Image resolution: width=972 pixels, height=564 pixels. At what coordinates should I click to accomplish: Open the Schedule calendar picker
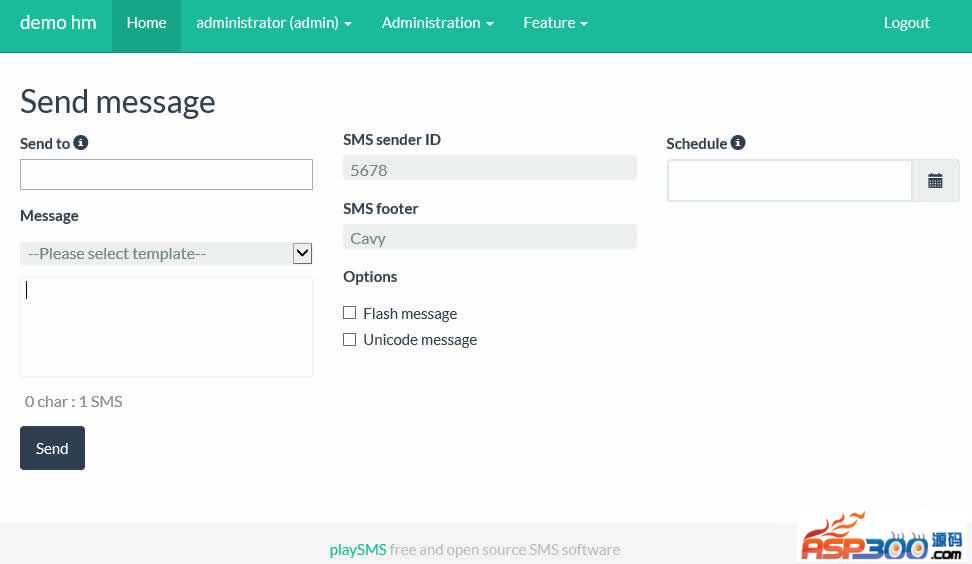point(935,181)
